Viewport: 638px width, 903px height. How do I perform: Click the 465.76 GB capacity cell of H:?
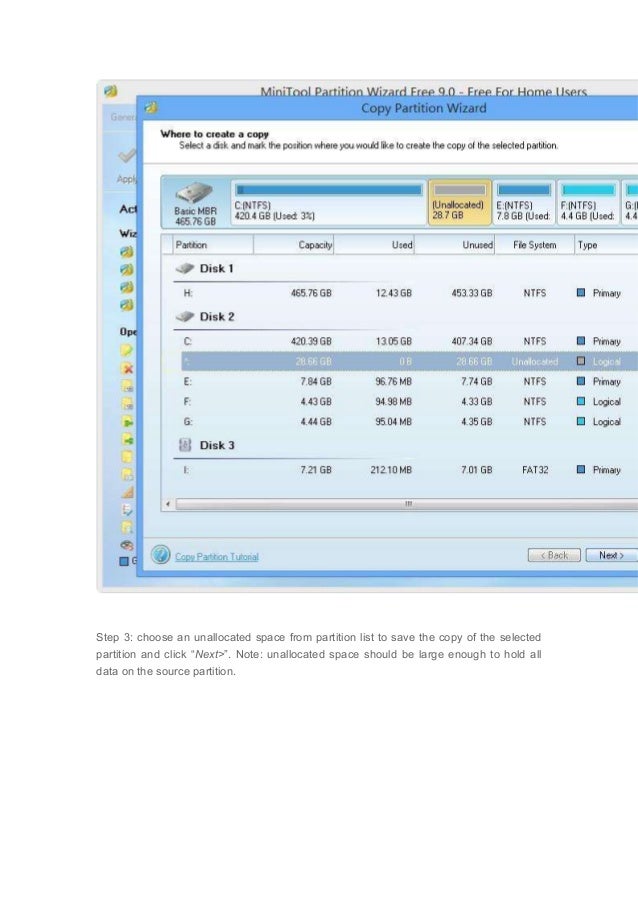(x=311, y=293)
